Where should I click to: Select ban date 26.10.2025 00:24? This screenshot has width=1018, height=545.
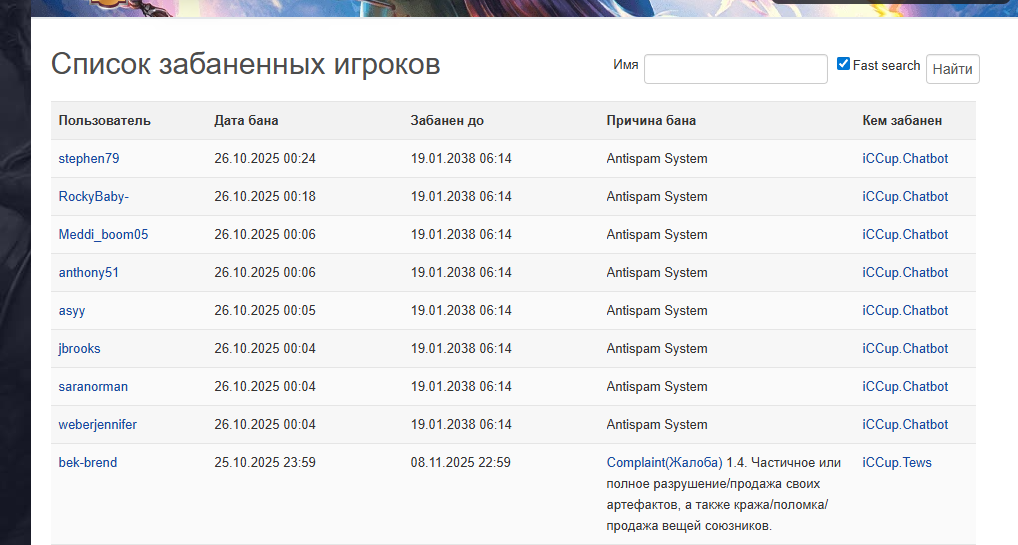(x=265, y=158)
